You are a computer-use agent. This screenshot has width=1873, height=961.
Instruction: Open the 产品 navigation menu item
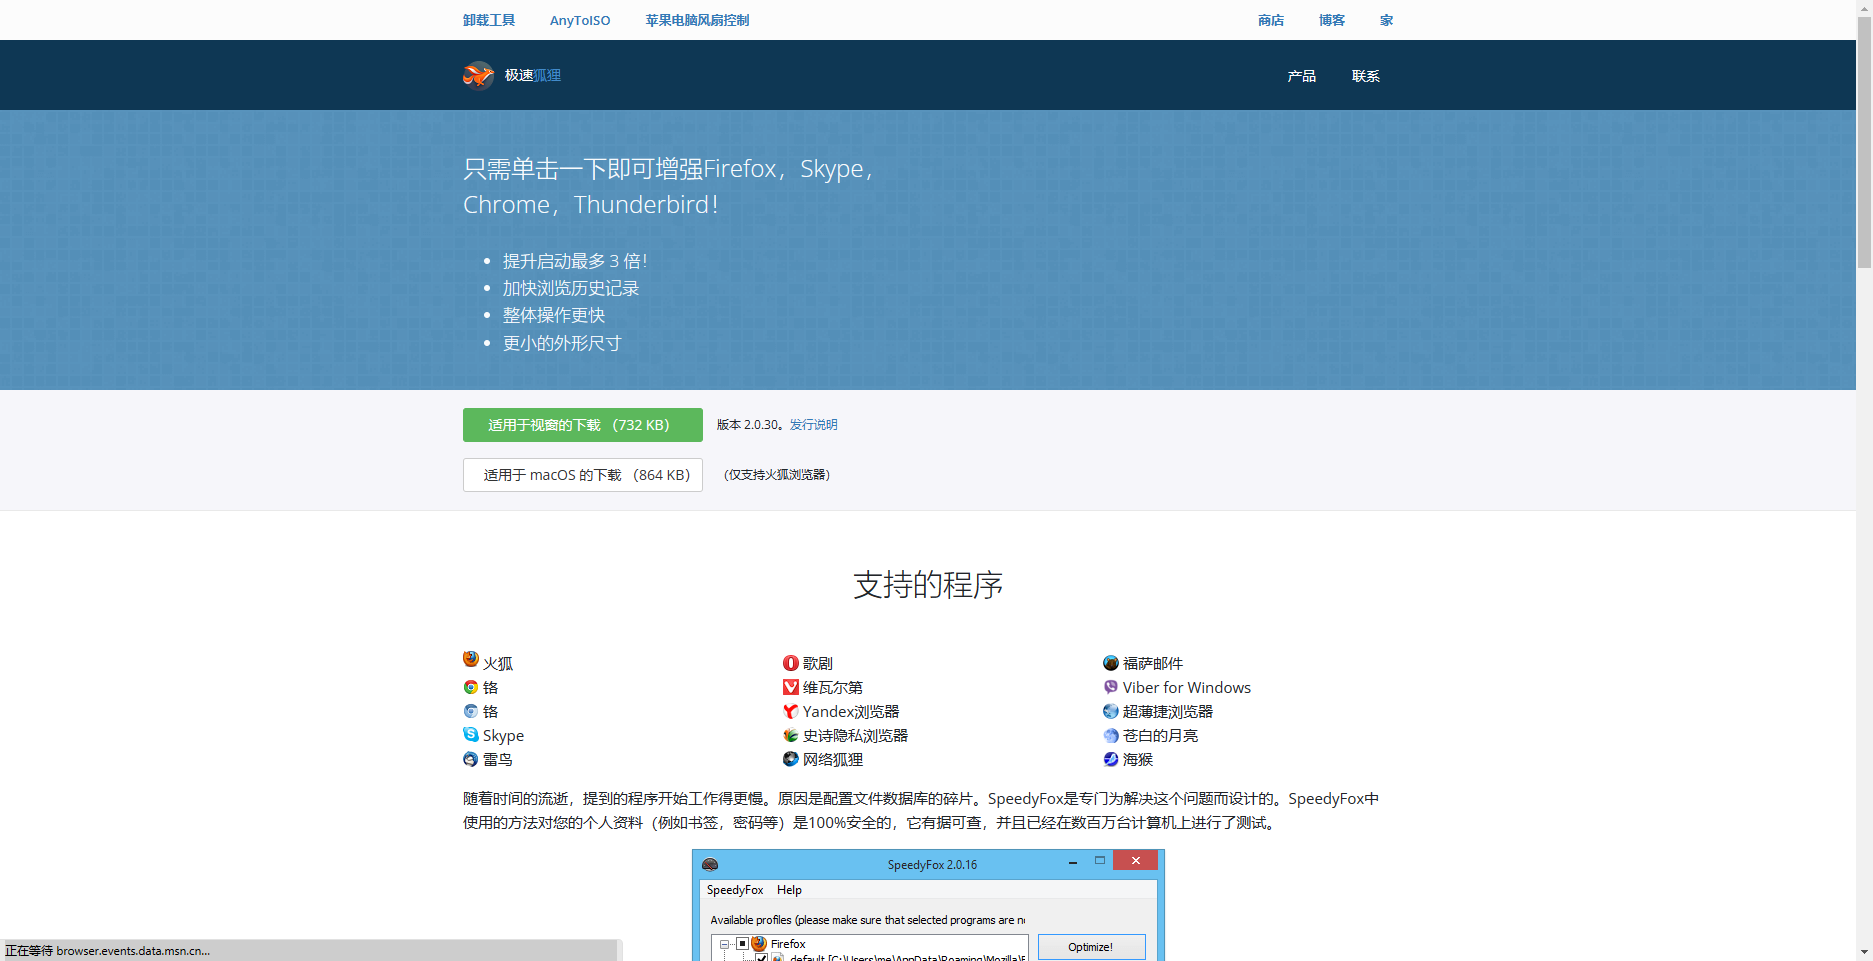(1302, 76)
